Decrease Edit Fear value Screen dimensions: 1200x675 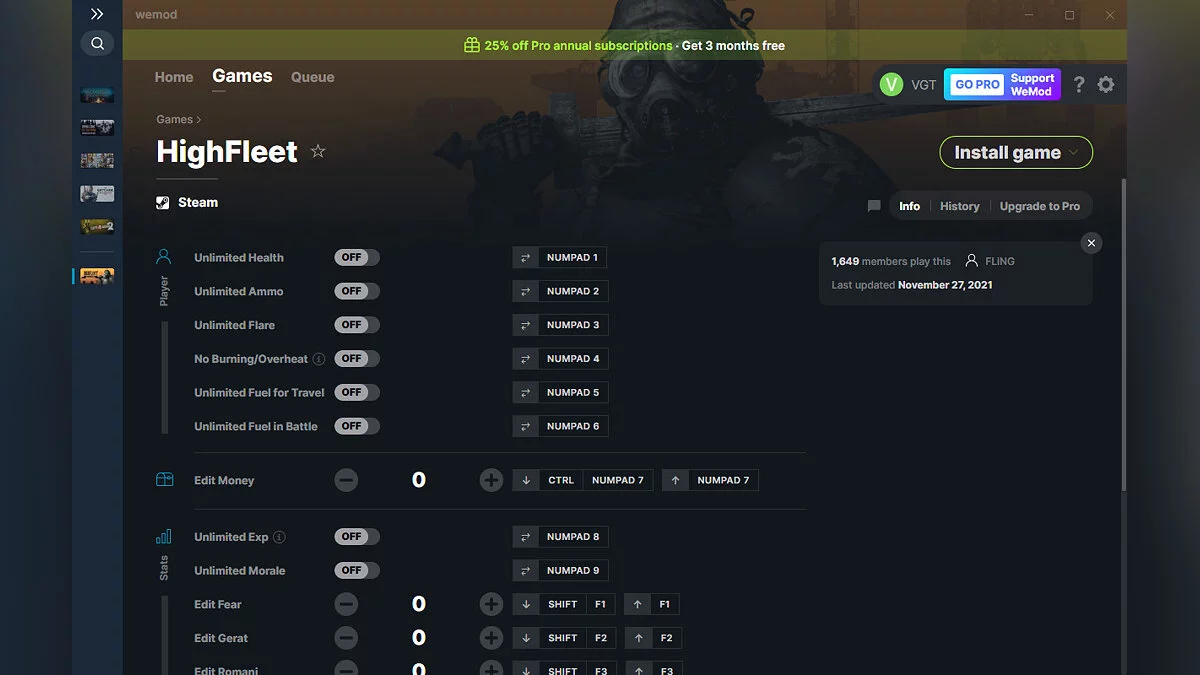346,604
